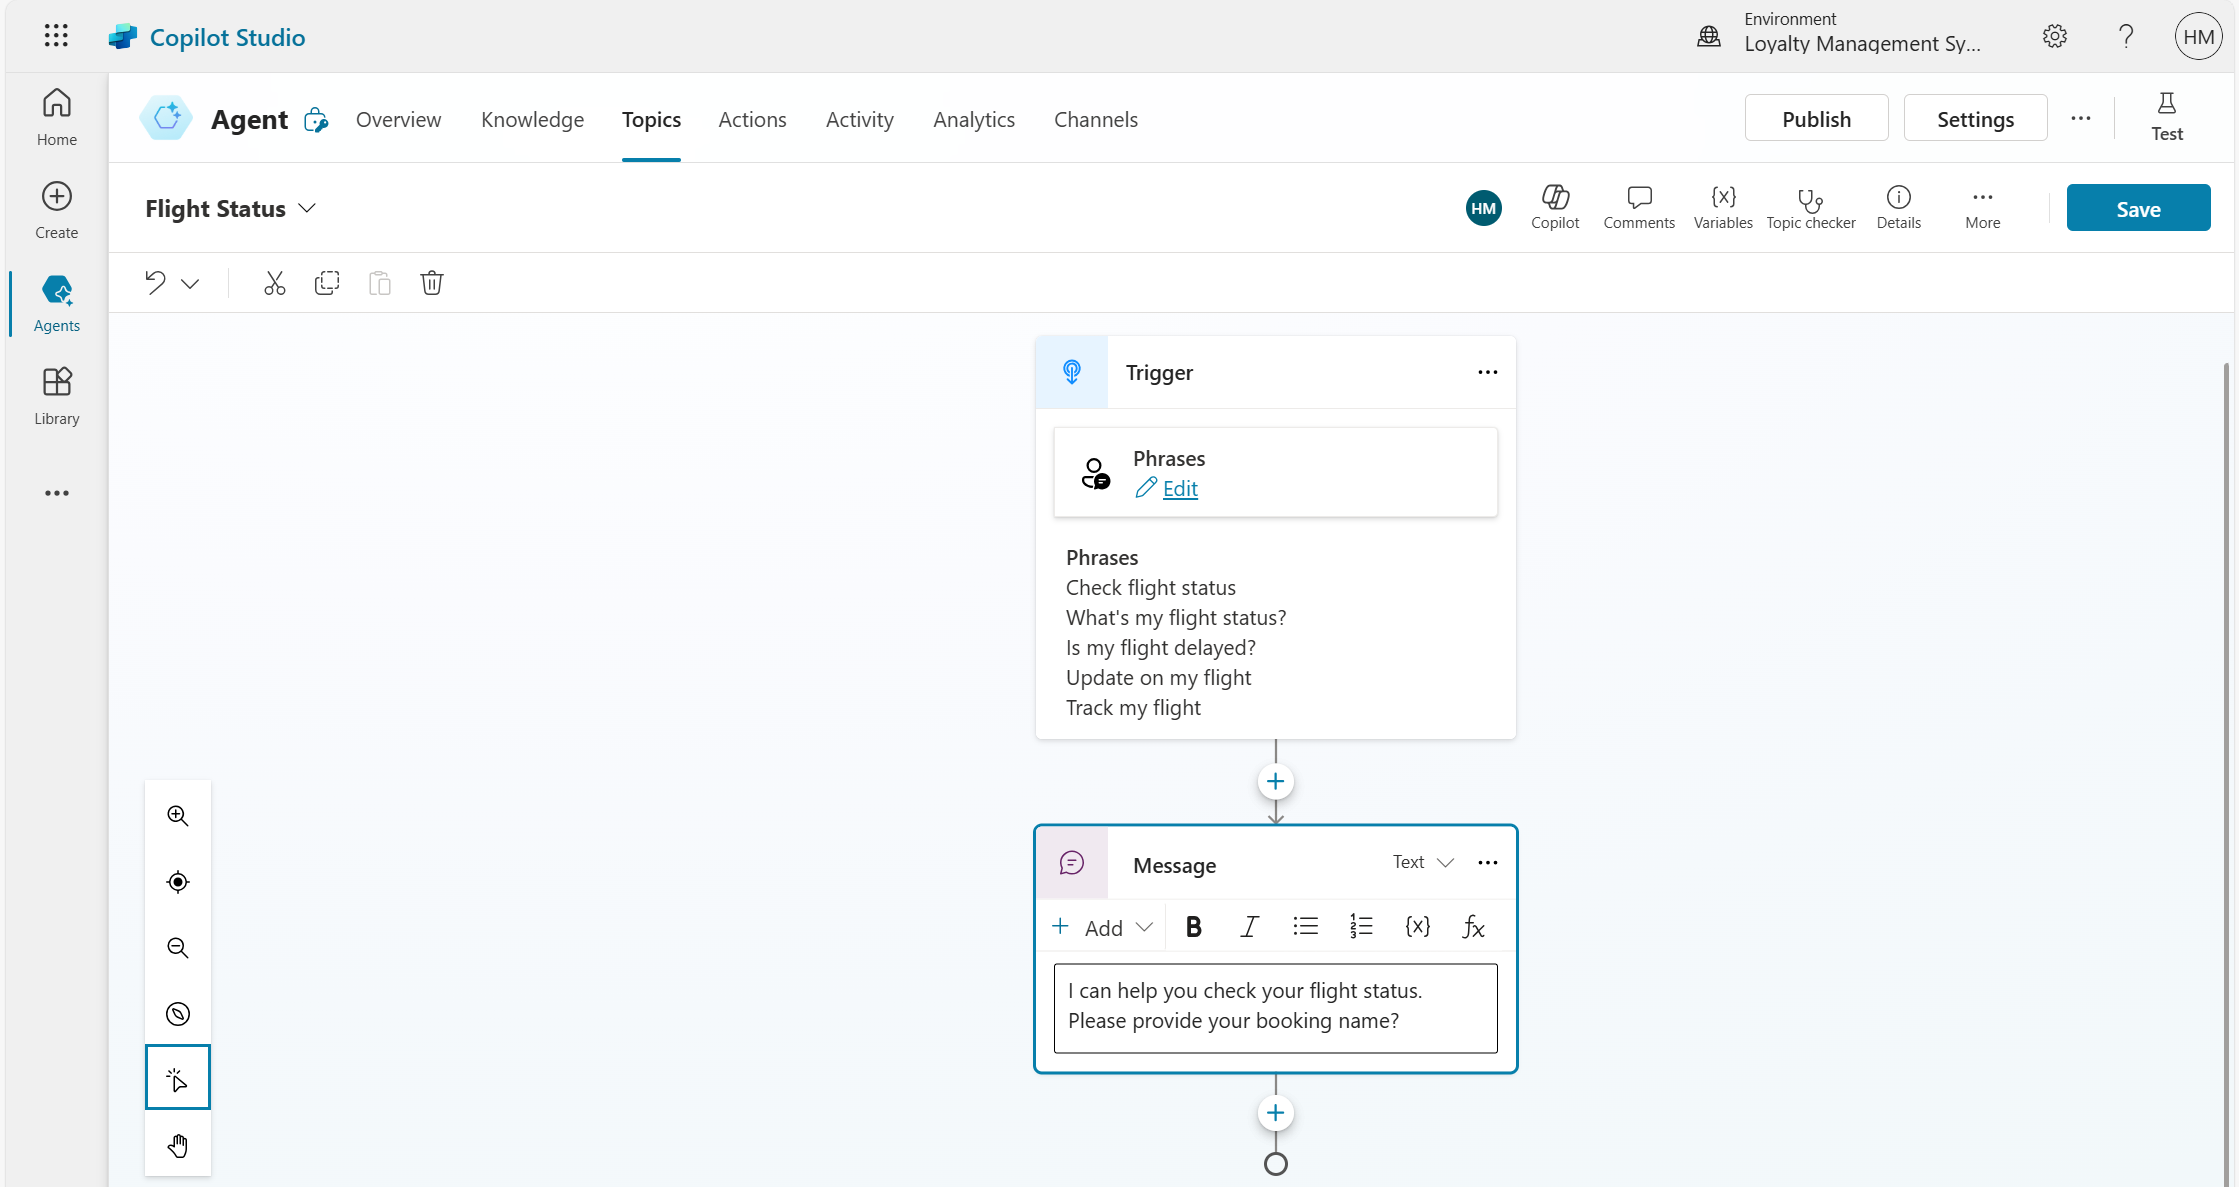This screenshot has width=2239, height=1187.
Task: Open the Variables panel
Action: click(1722, 207)
